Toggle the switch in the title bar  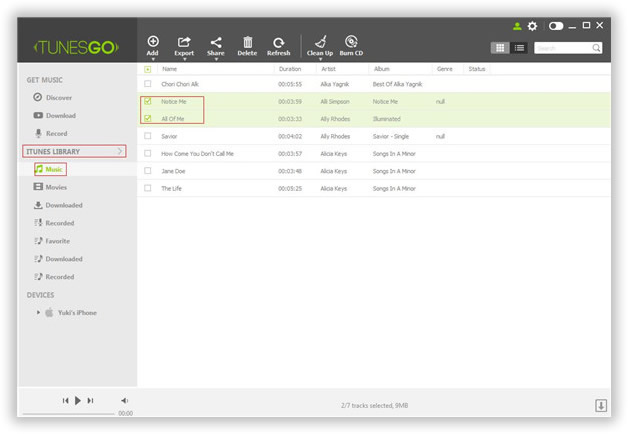(x=556, y=26)
